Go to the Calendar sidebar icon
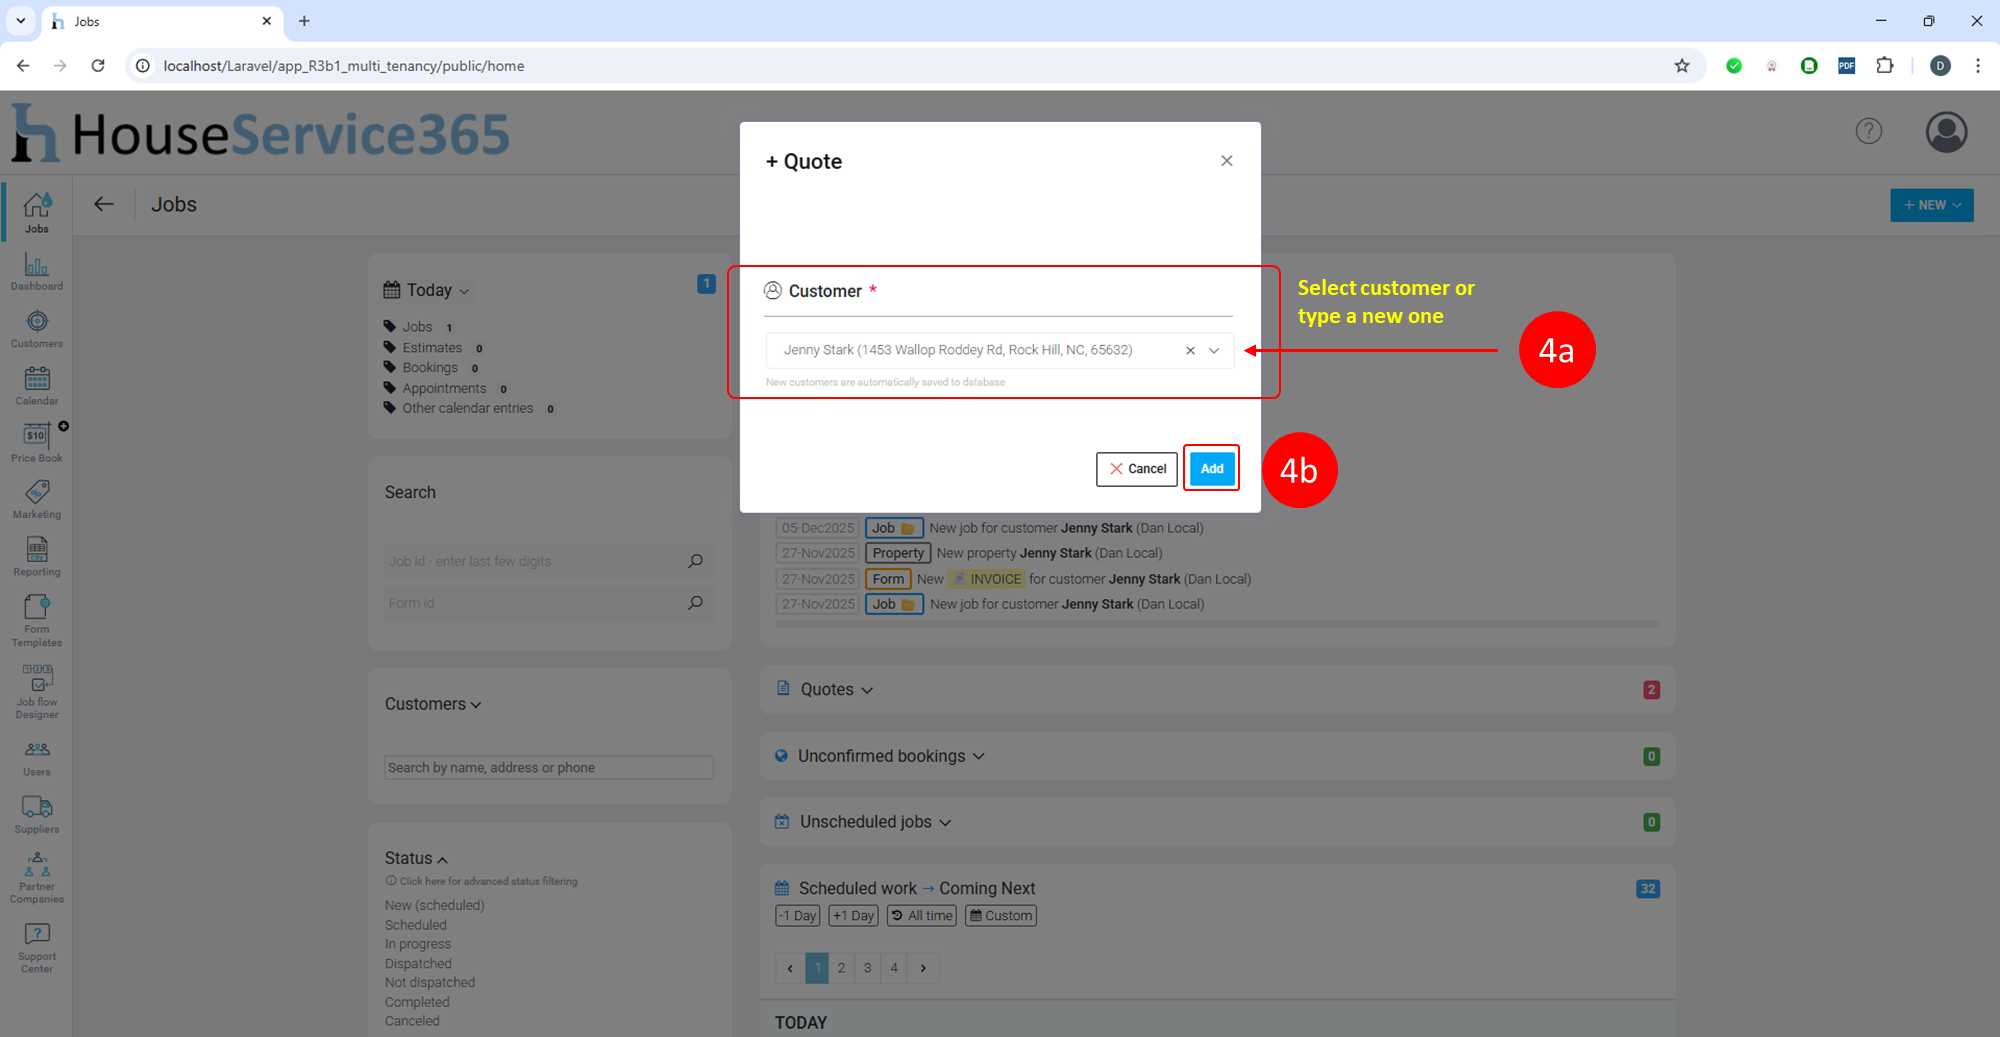 [37, 386]
